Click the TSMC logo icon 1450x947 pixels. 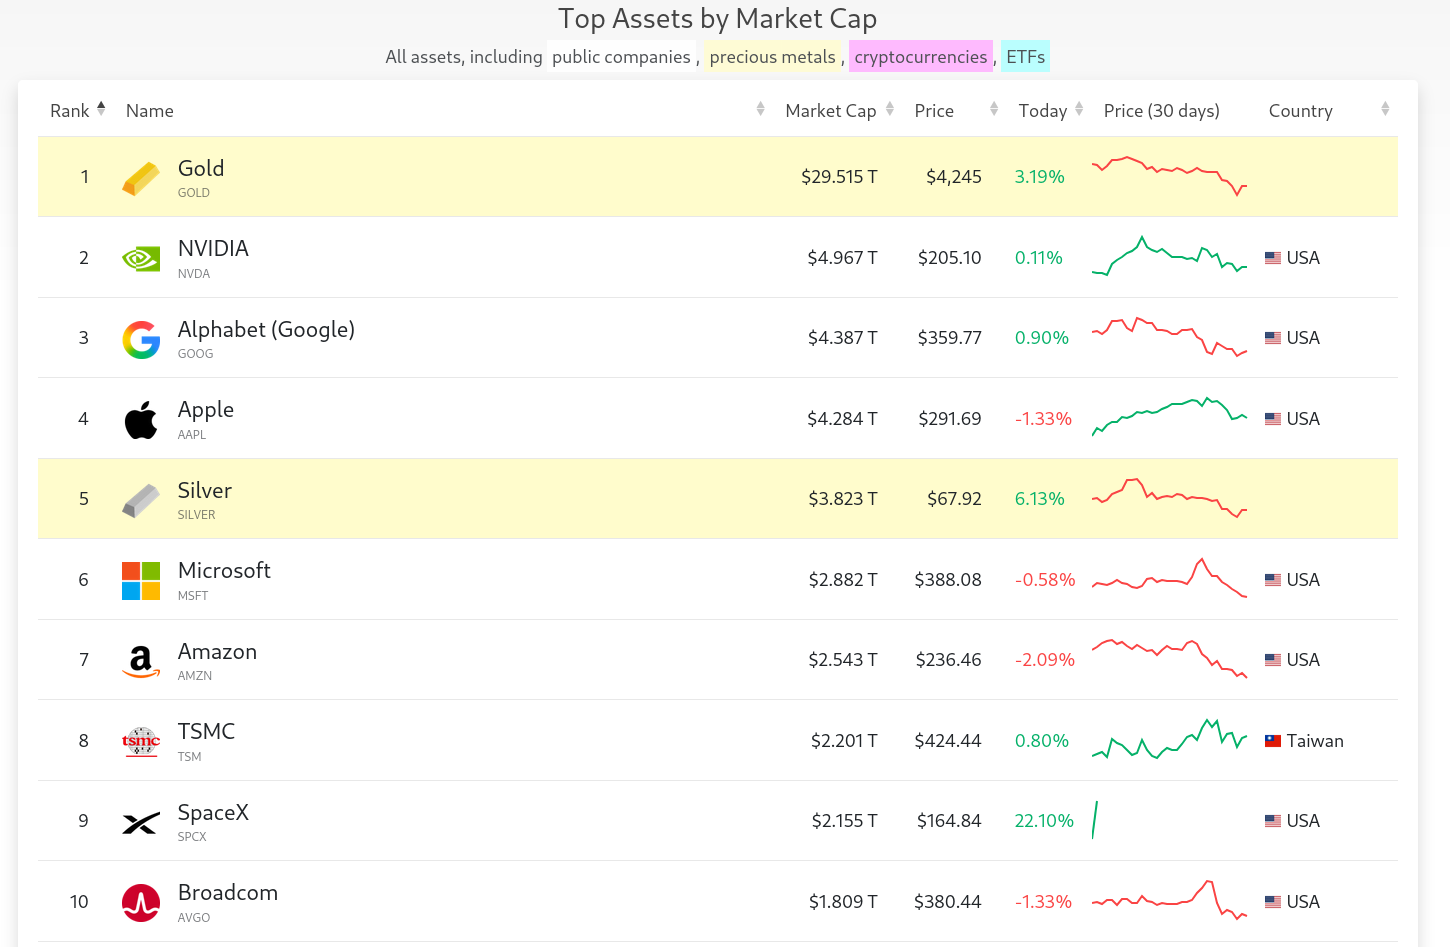141,742
